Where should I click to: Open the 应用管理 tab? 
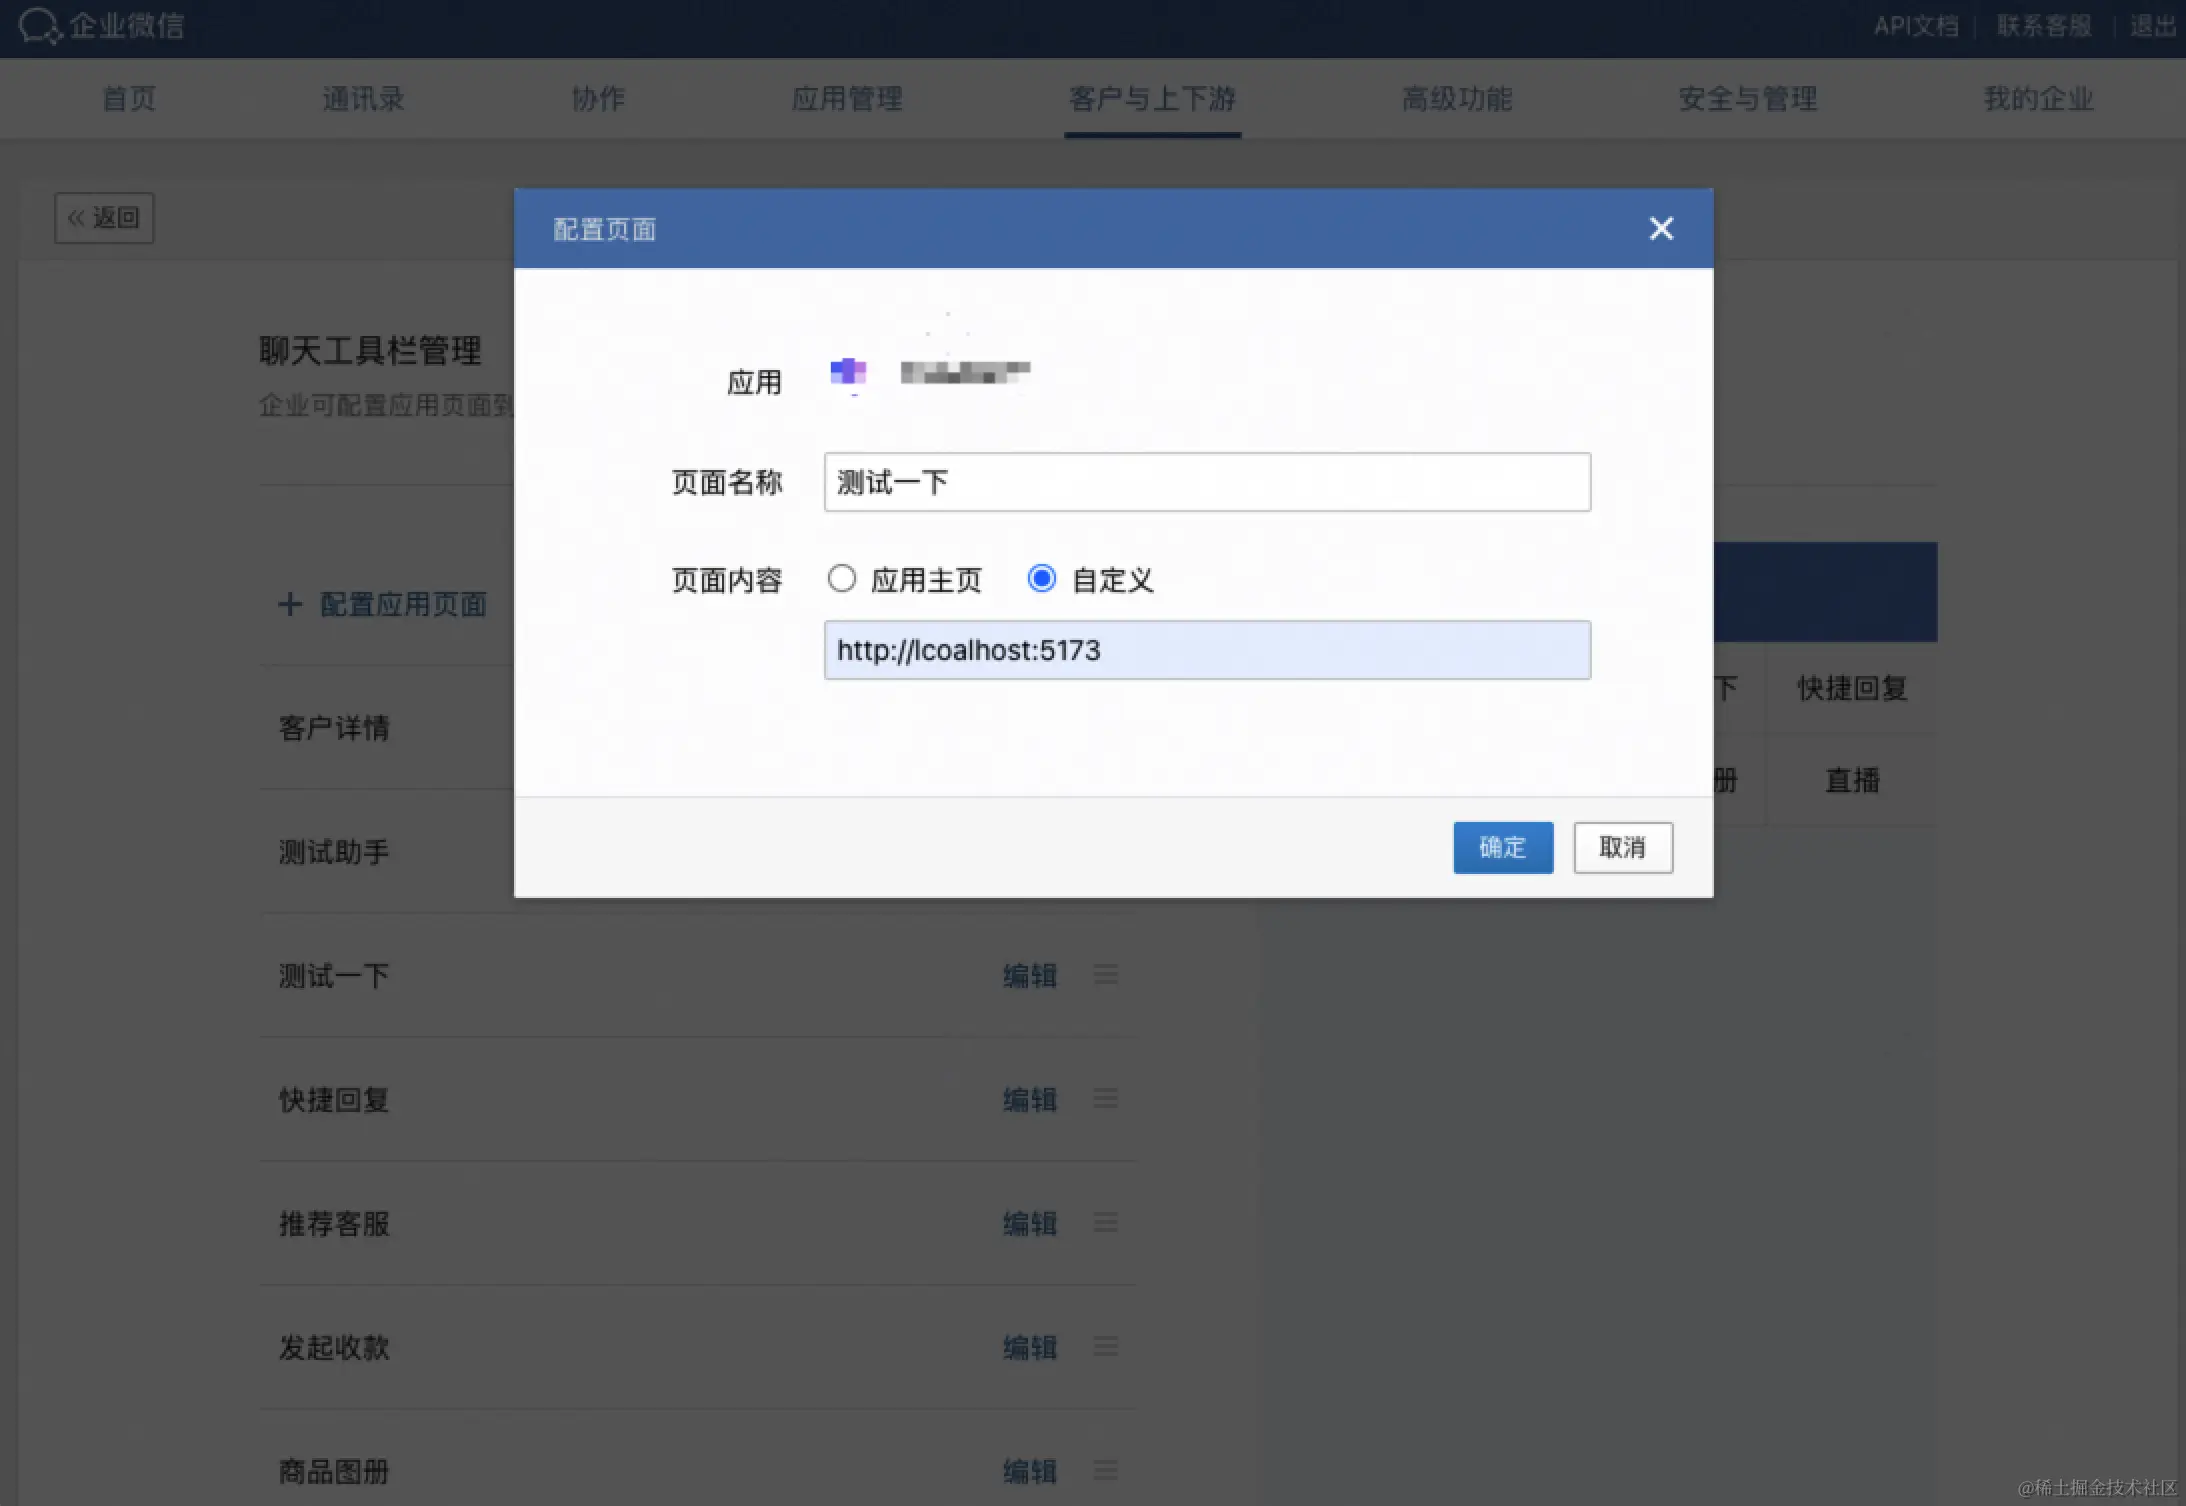847,98
